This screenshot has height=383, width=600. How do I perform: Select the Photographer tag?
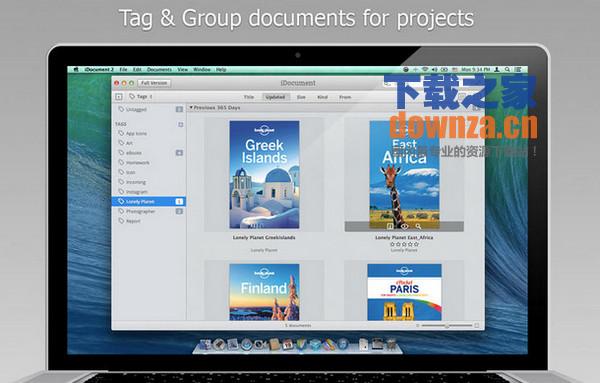(x=149, y=211)
